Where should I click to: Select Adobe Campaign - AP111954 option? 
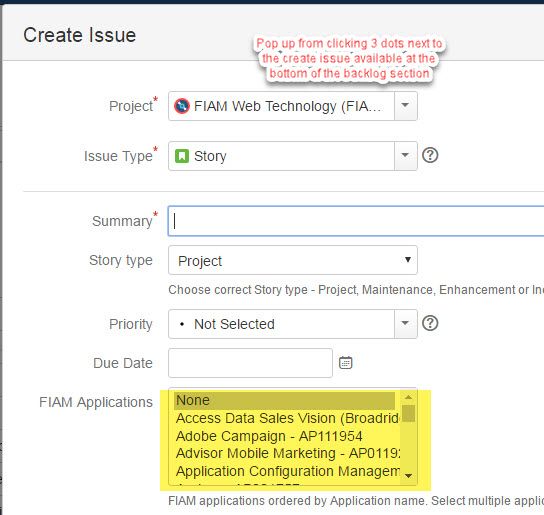click(x=287, y=436)
